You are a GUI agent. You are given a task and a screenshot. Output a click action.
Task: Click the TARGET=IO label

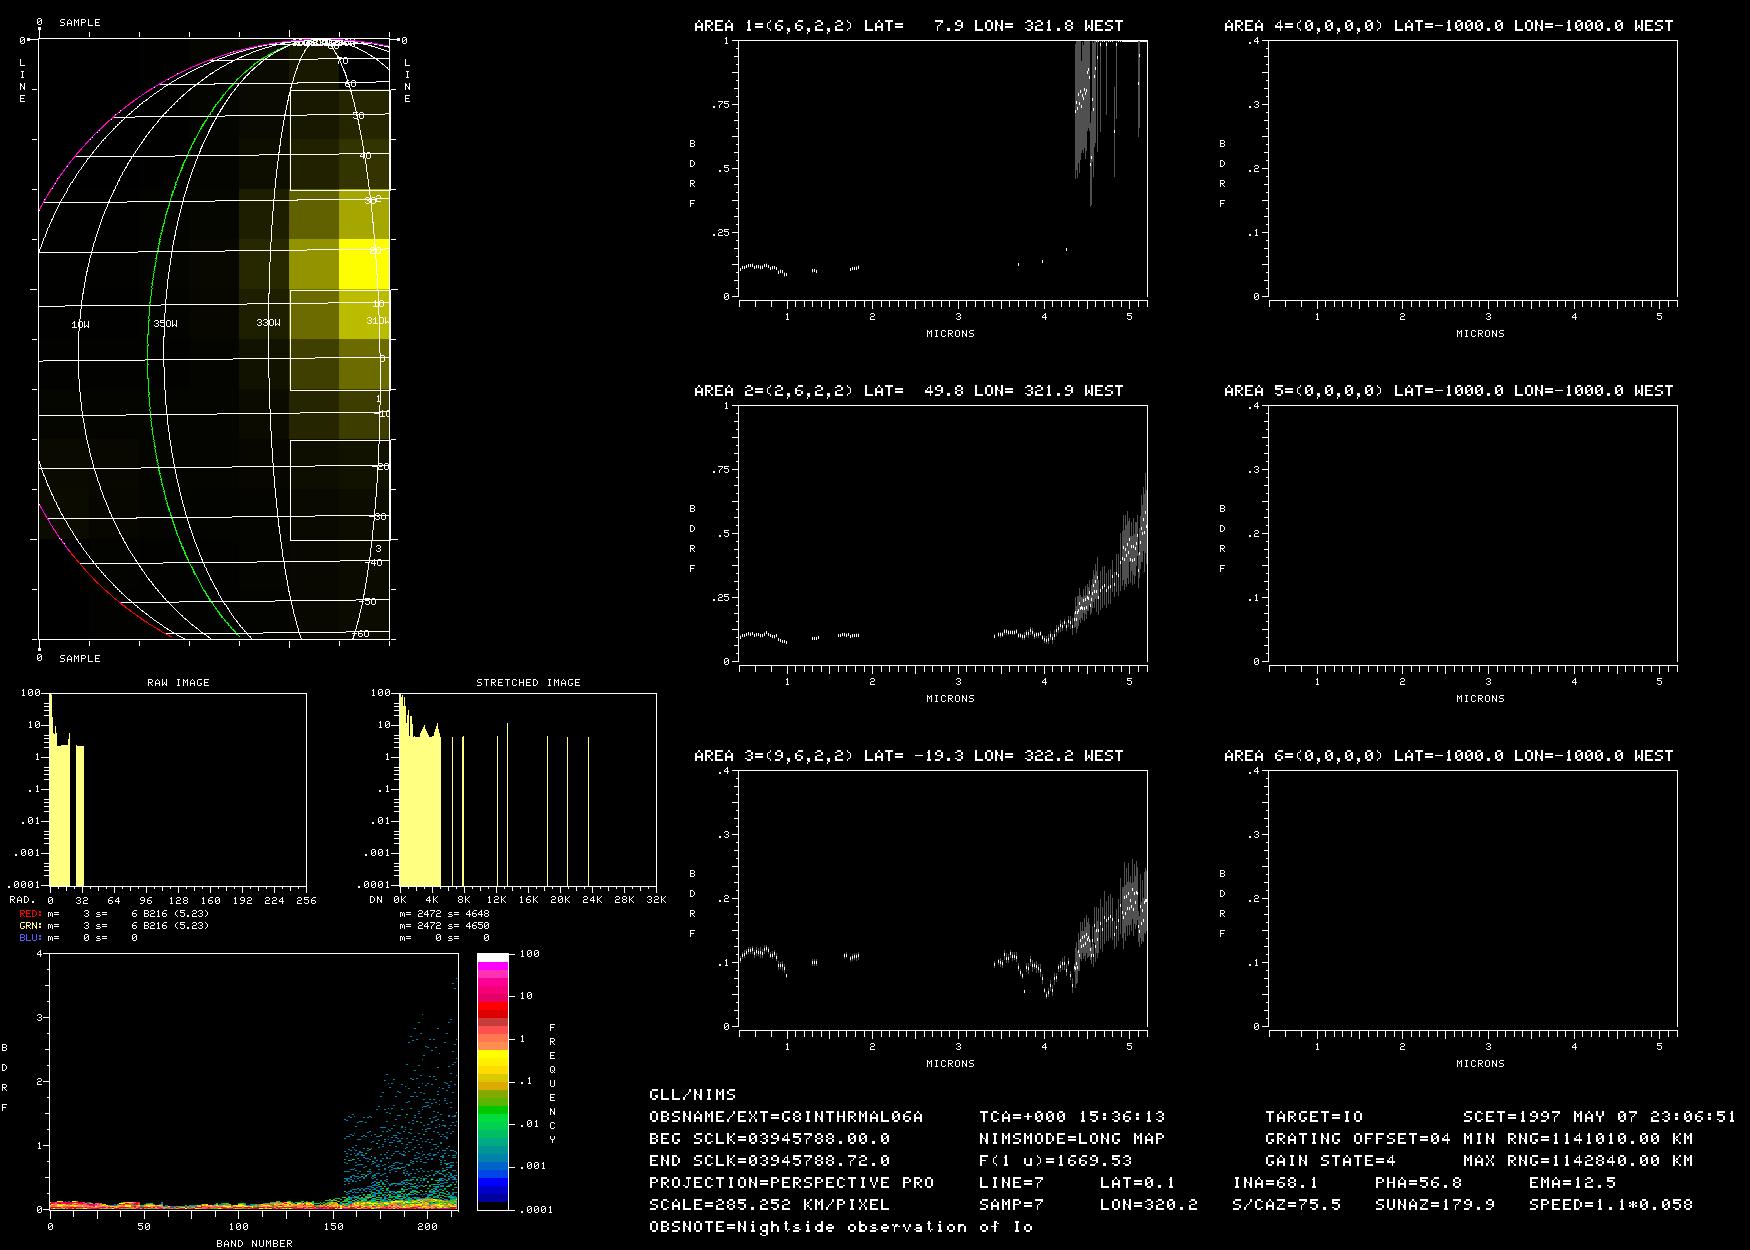coord(1314,1117)
